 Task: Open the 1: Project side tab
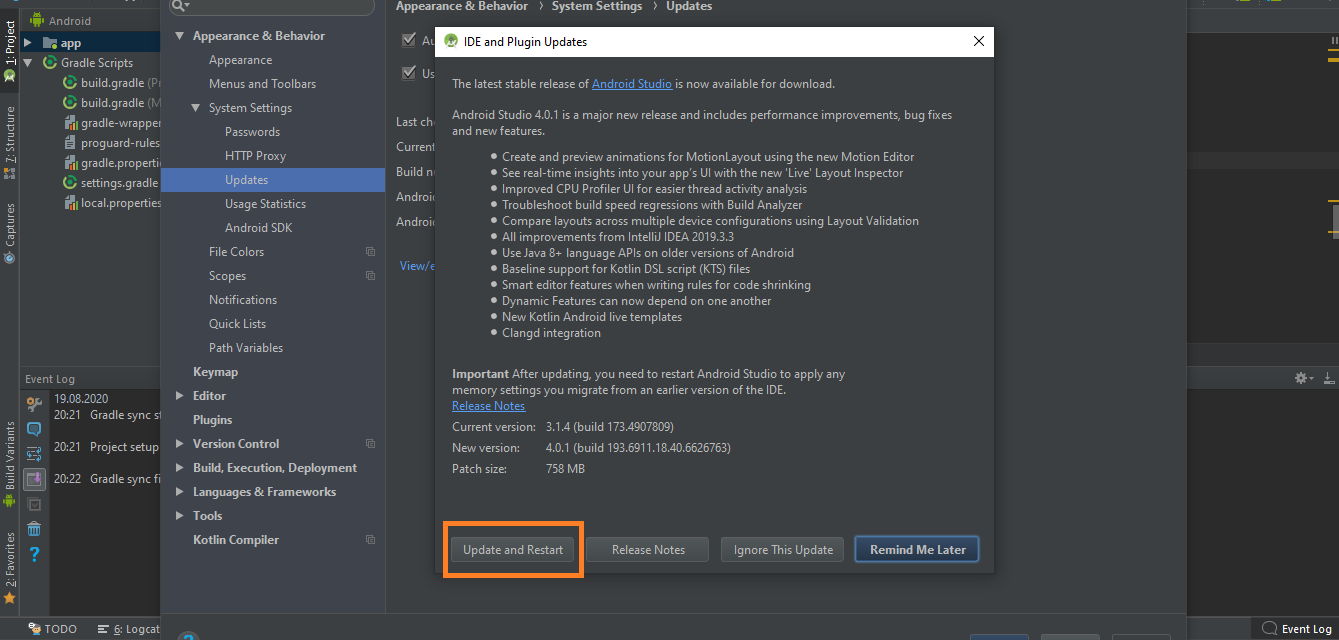(x=10, y=50)
